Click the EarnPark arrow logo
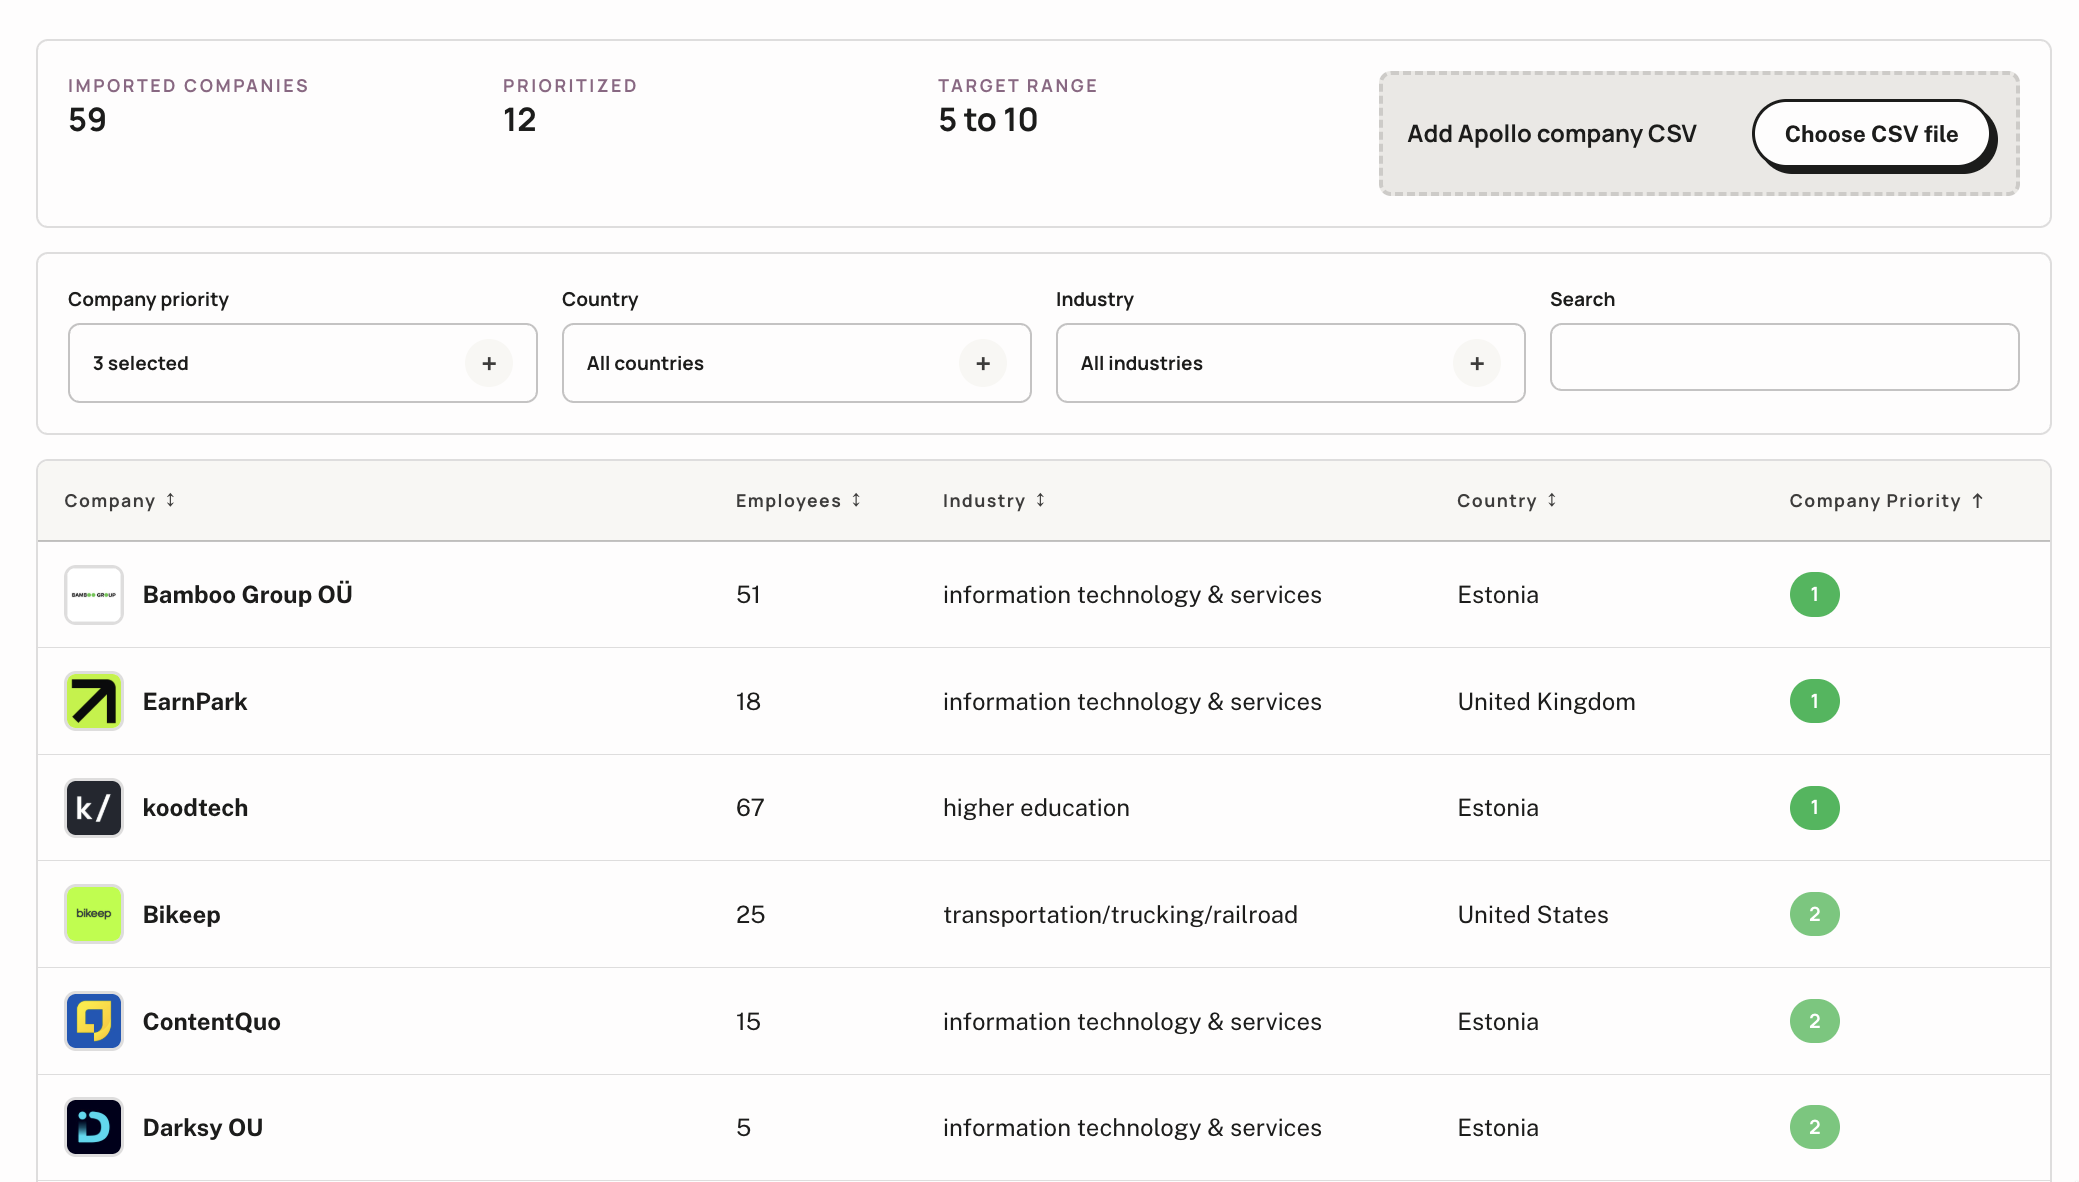2079x1182 pixels. coord(94,701)
